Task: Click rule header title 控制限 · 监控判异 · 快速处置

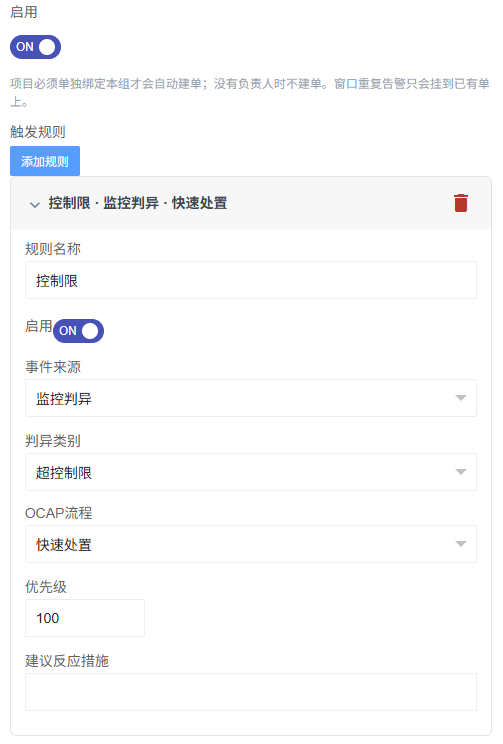Action: pyautogui.click(x=138, y=203)
